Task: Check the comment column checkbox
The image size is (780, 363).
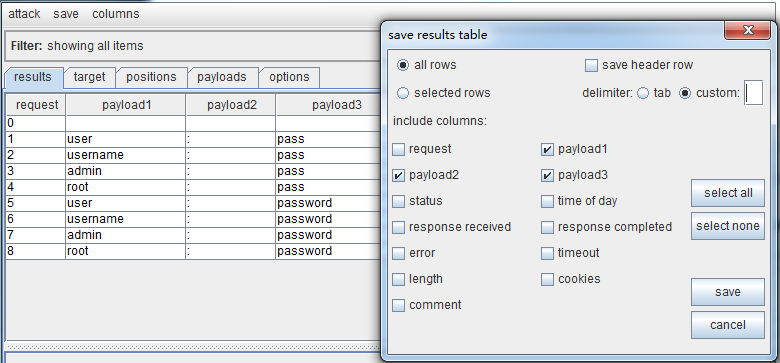Action: pos(398,305)
